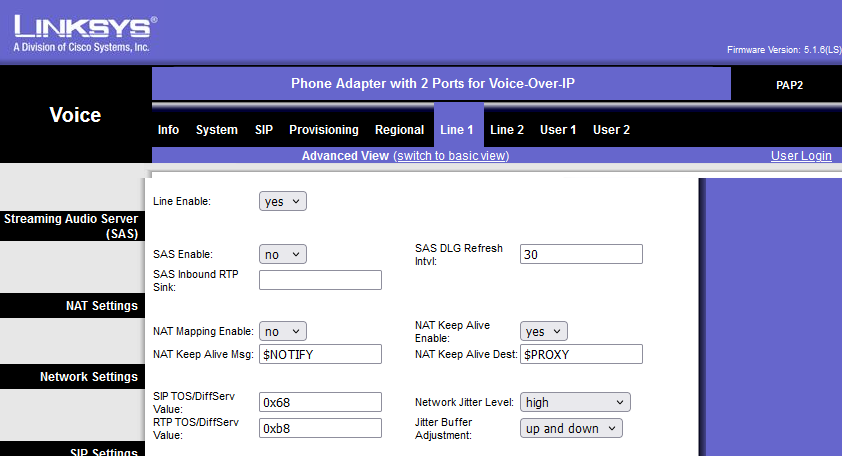842x456 pixels.
Task: Open the User 2 tab
Action: click(611, 130)
